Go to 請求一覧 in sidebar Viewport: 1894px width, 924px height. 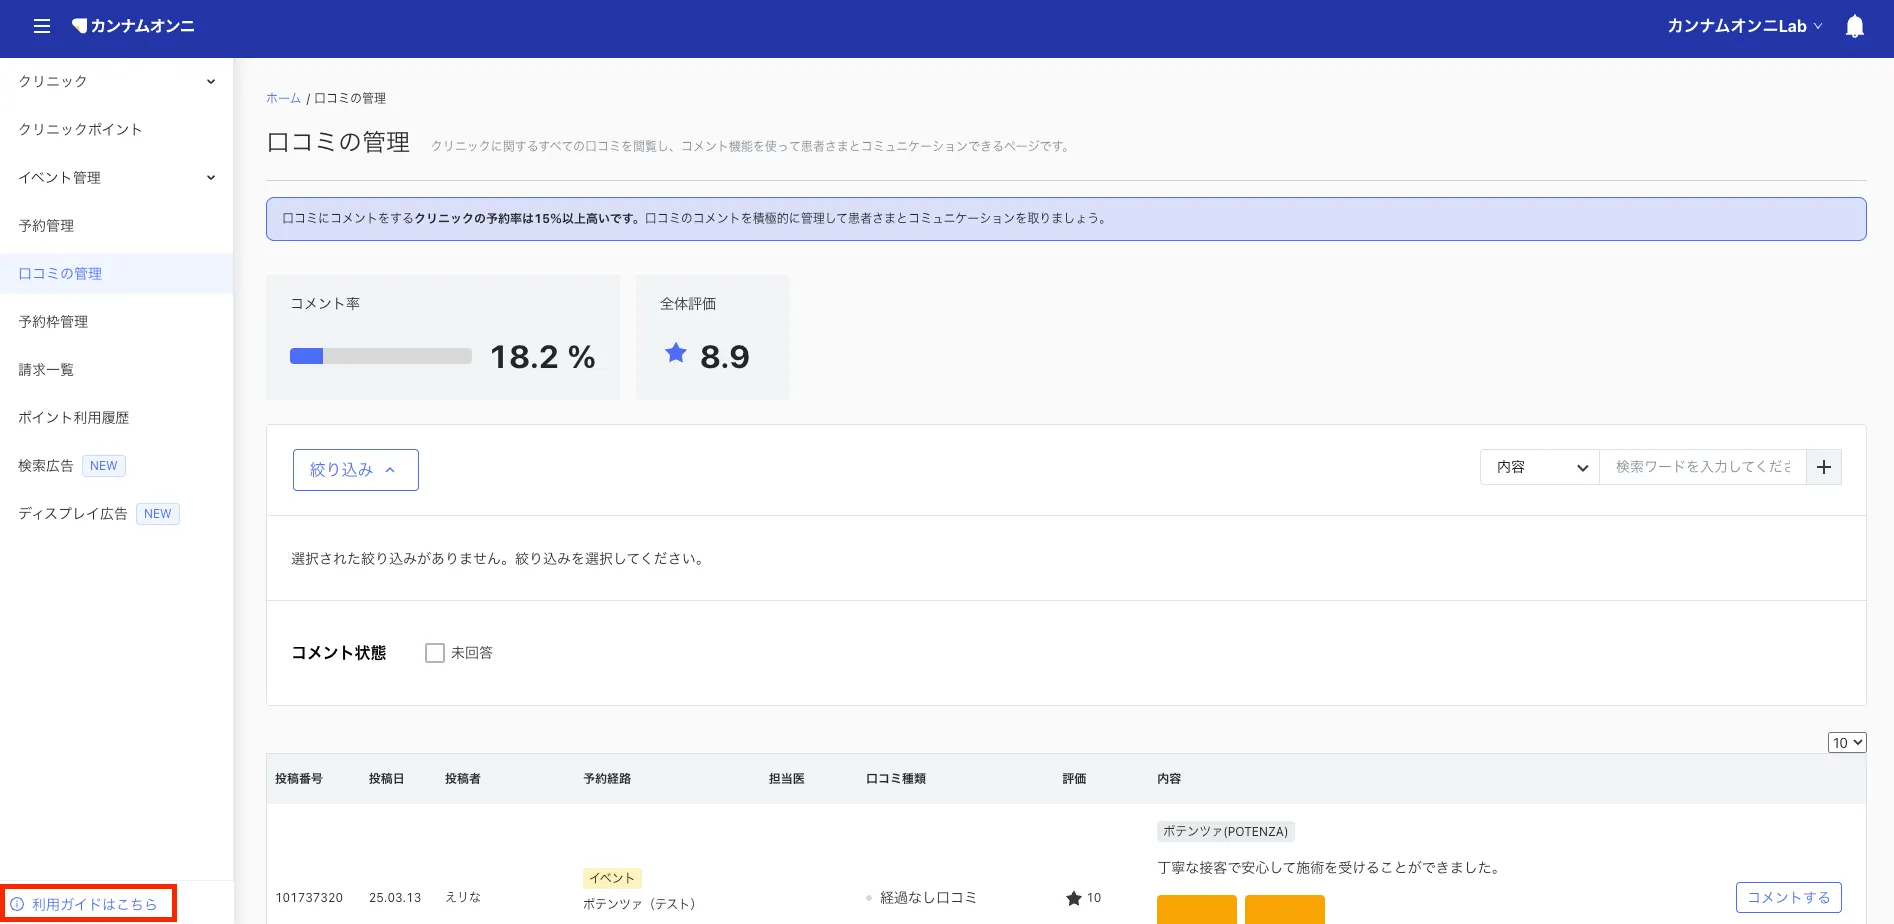pyautogui.click(x=46, y=370)
